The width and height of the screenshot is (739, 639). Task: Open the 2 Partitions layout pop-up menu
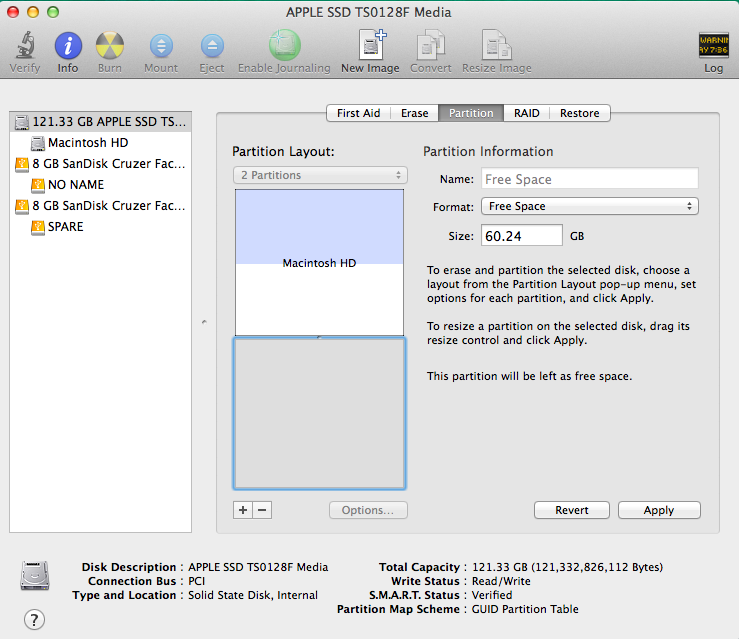click(320, 175)
